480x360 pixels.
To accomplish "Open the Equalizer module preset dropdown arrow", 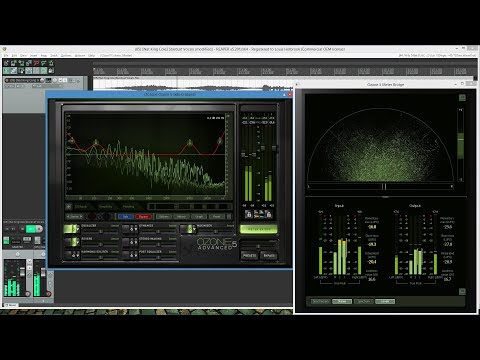I will (x=78, y=229).
